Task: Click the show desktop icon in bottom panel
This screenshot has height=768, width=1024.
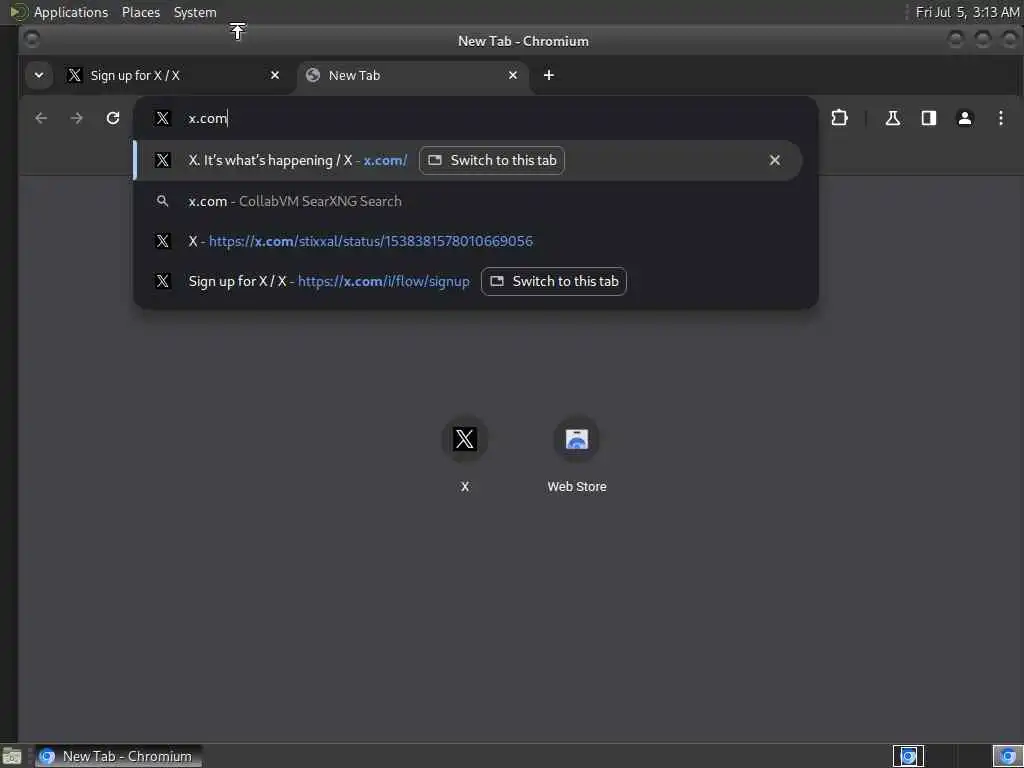Action: coord(12,757)
